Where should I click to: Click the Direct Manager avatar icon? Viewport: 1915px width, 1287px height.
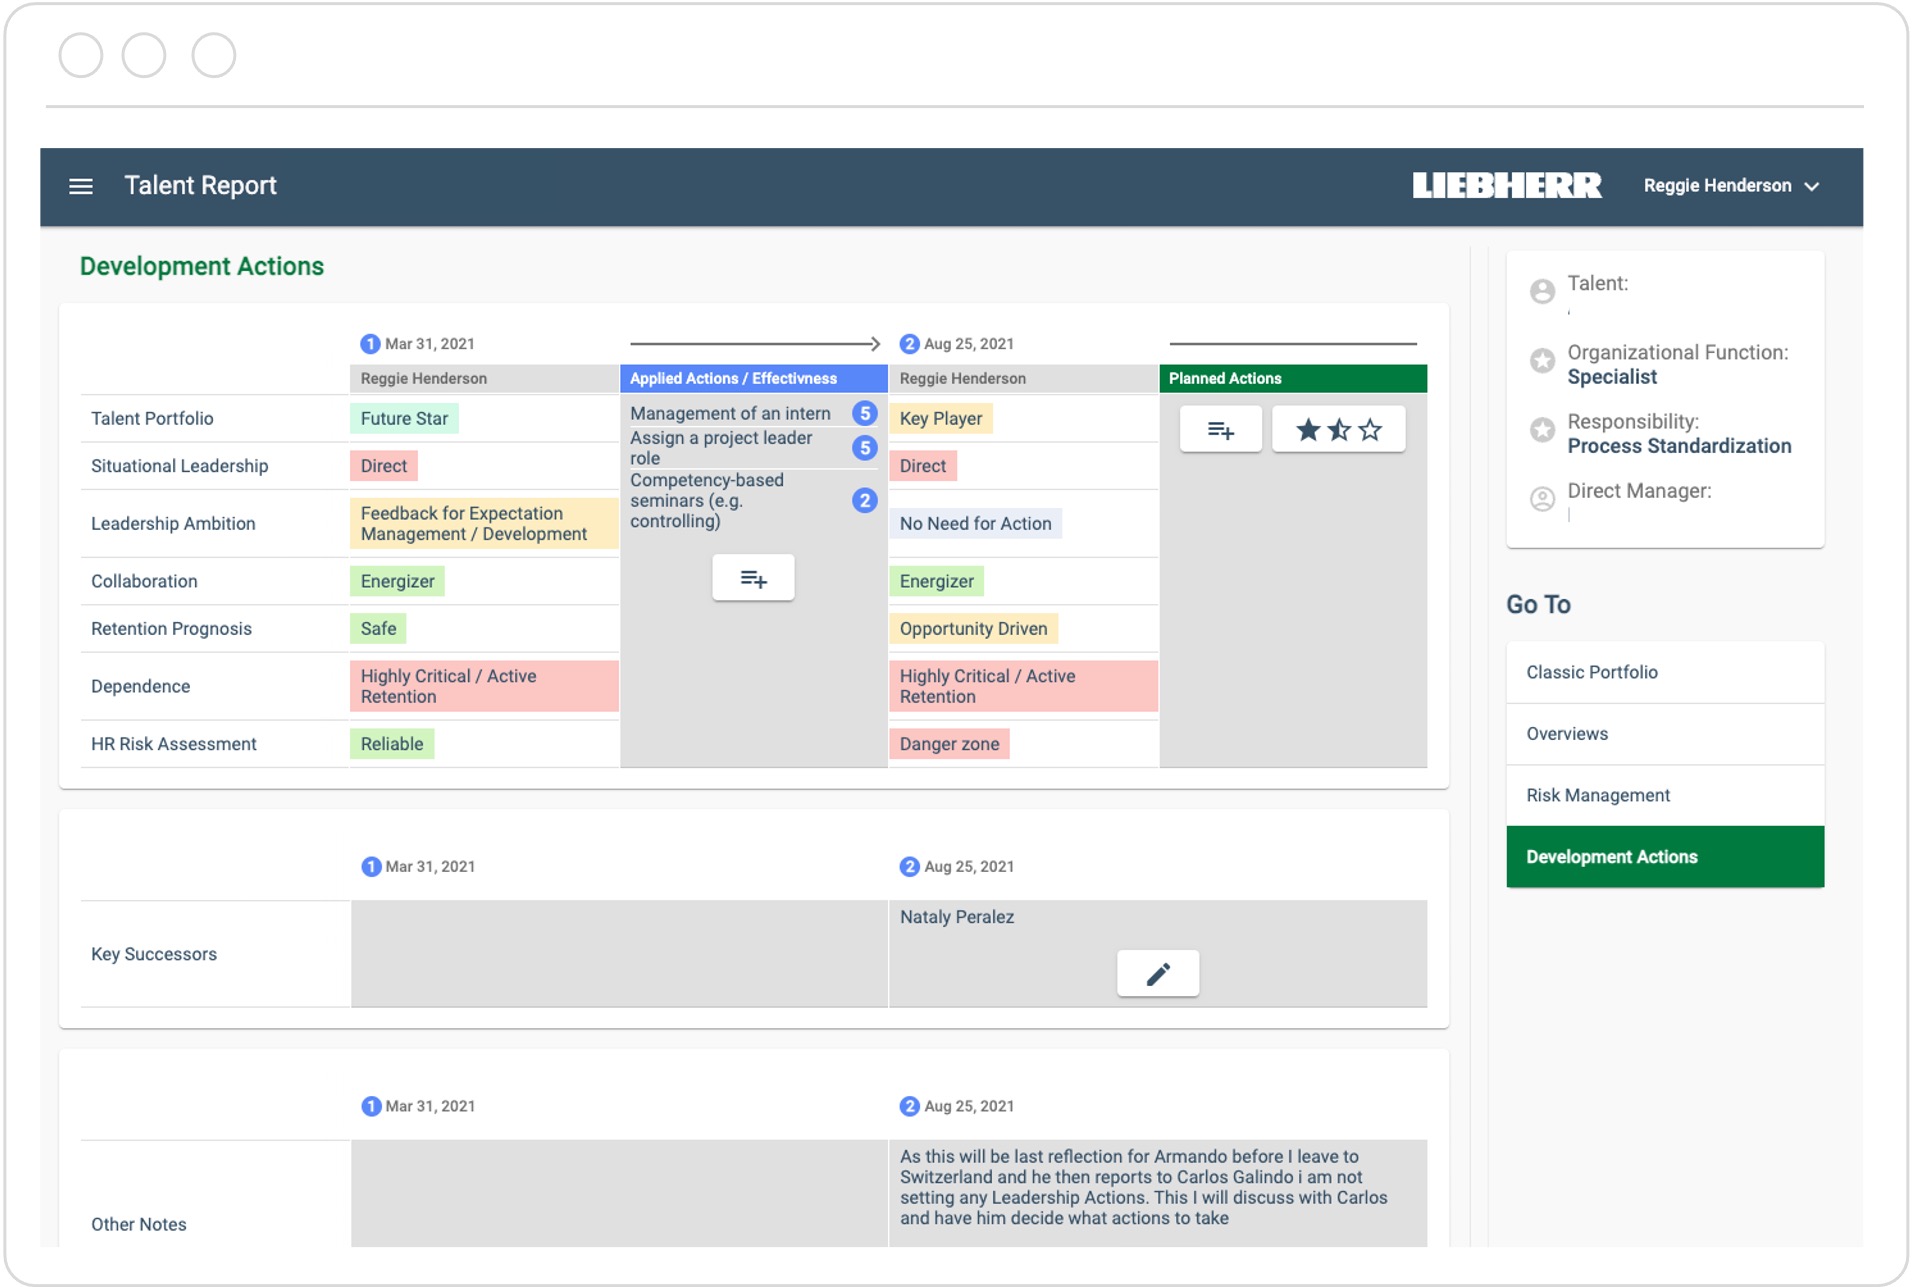point(1542,499)
